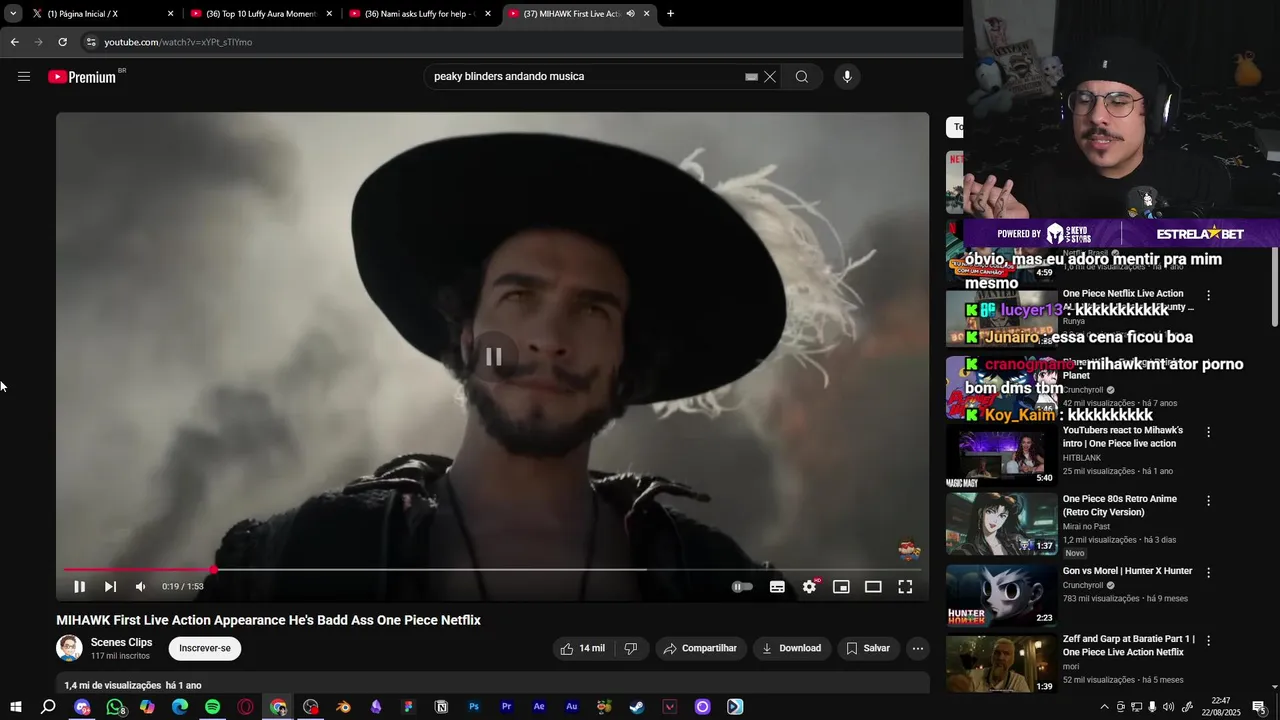Open more actions ellipsis below the video

918,648
